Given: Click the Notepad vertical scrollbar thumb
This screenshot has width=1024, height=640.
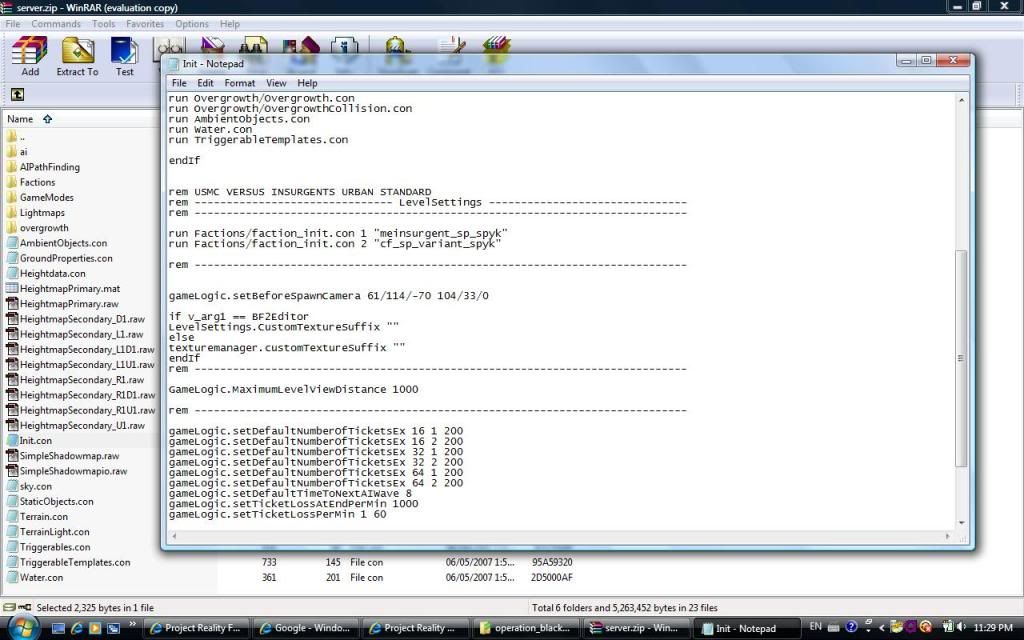Looking at the screenshot, I should pyautogui.click(x=962, y=355).
